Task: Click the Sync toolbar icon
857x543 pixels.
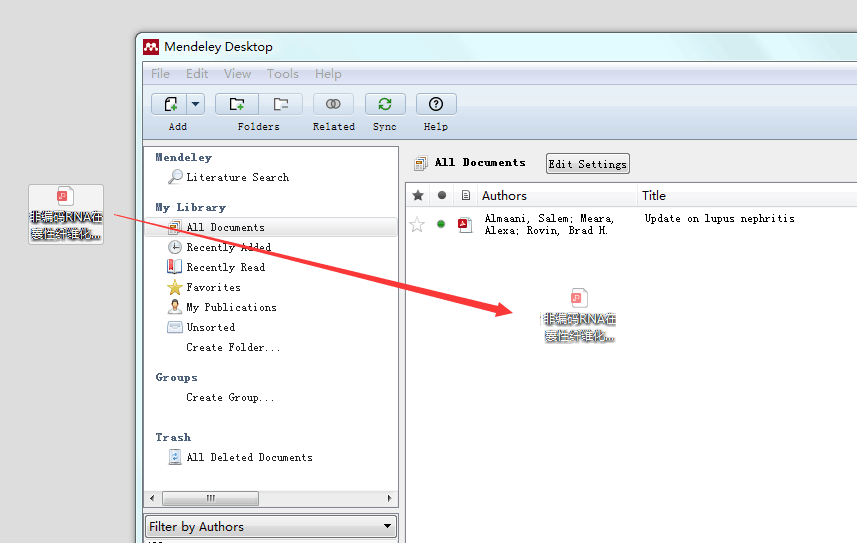Action: pos(385,104)
